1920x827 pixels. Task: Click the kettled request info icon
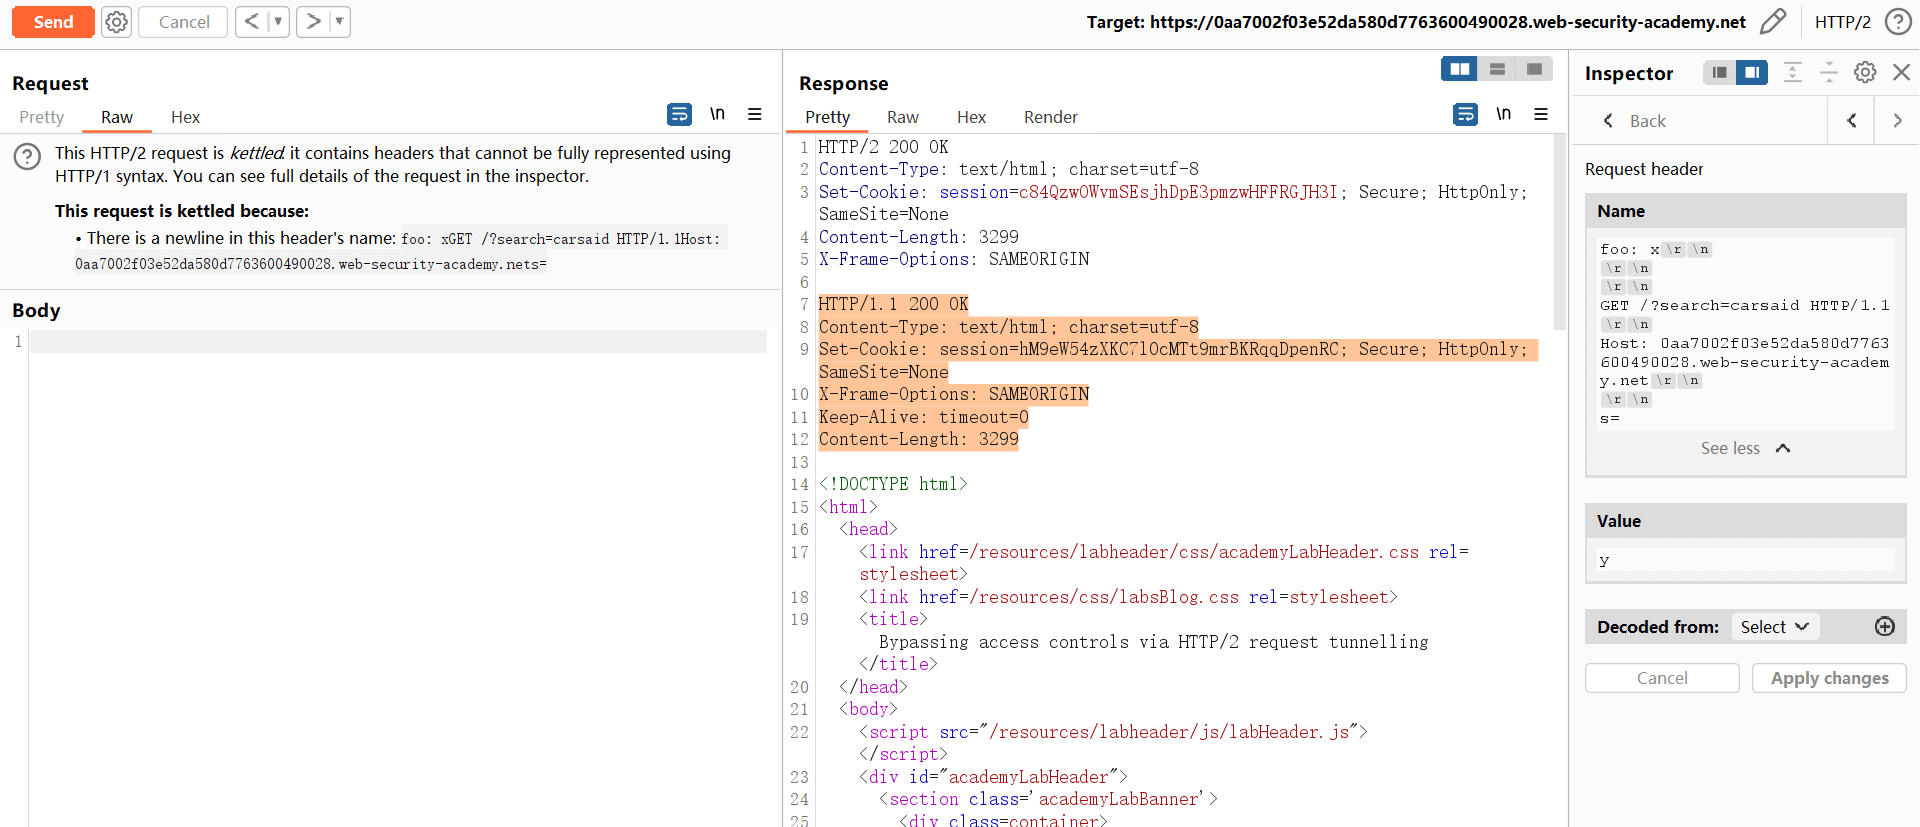tap(27, 156)
